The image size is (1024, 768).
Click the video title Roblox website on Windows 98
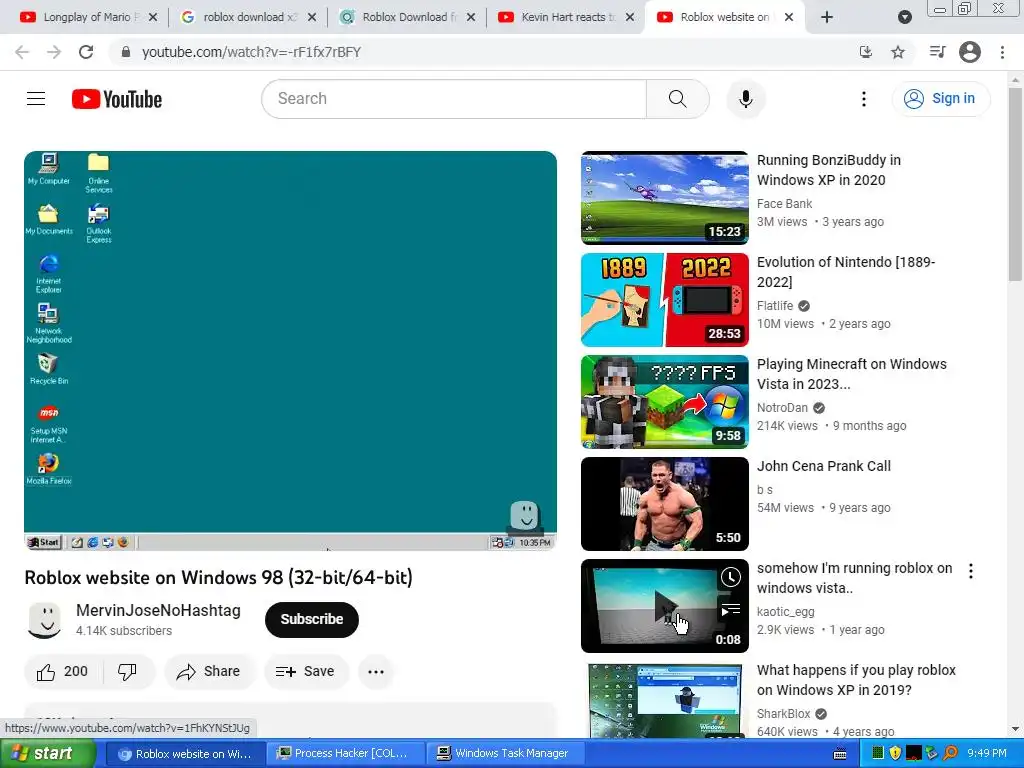tap(218, 578)
